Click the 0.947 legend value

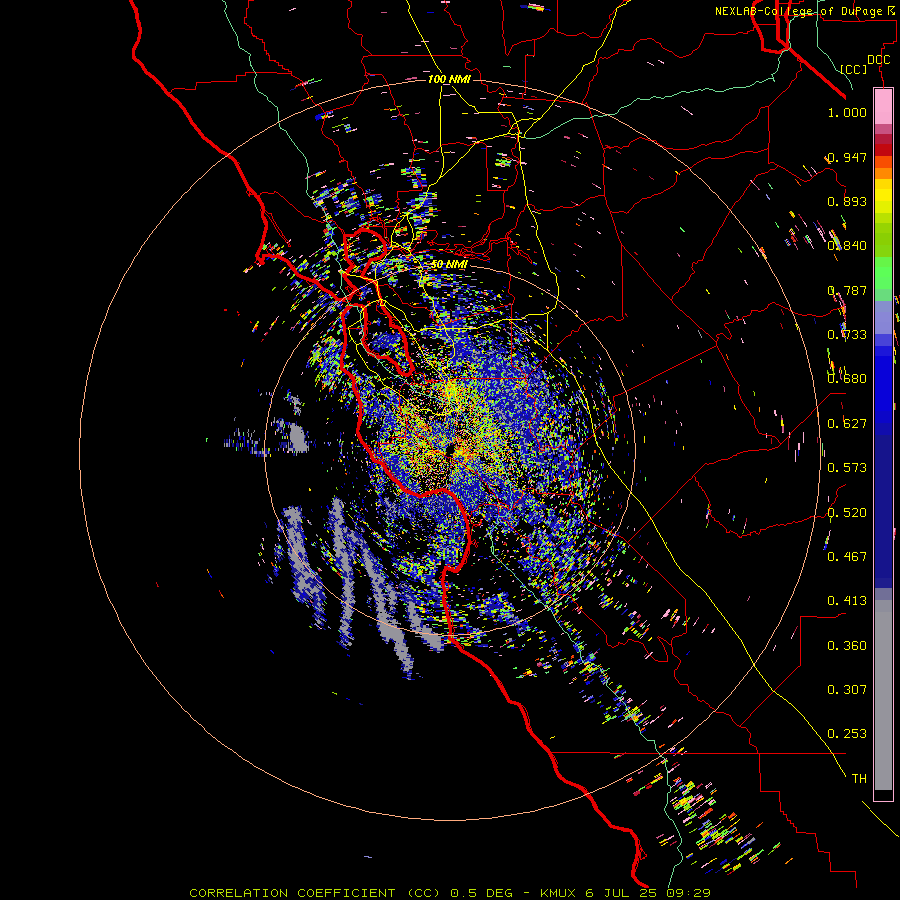tap(847, 157)
